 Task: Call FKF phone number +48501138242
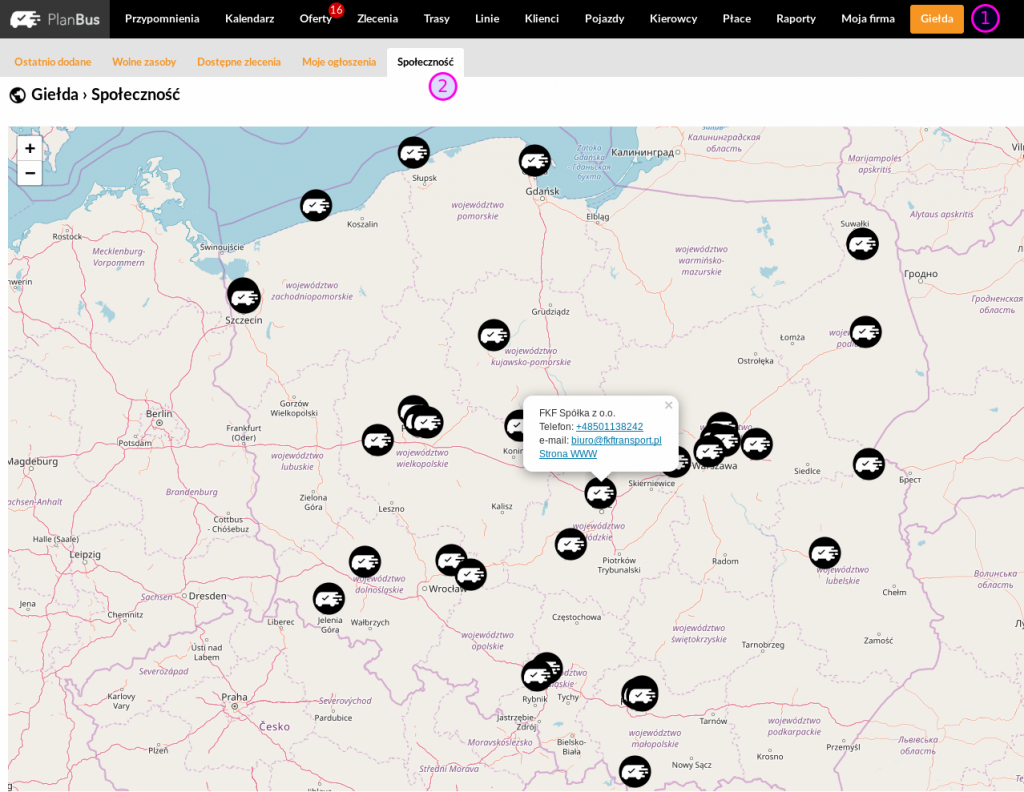tap(609, 426)
